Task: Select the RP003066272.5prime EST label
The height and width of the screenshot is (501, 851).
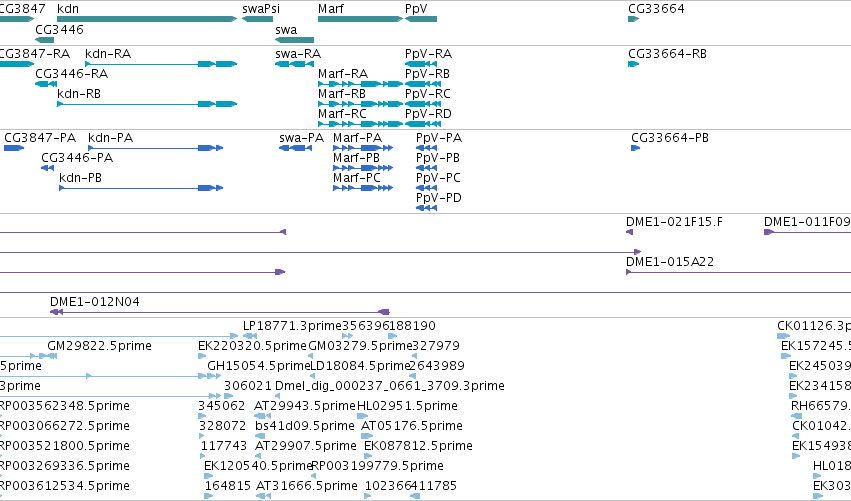Action: pos(65,426)
